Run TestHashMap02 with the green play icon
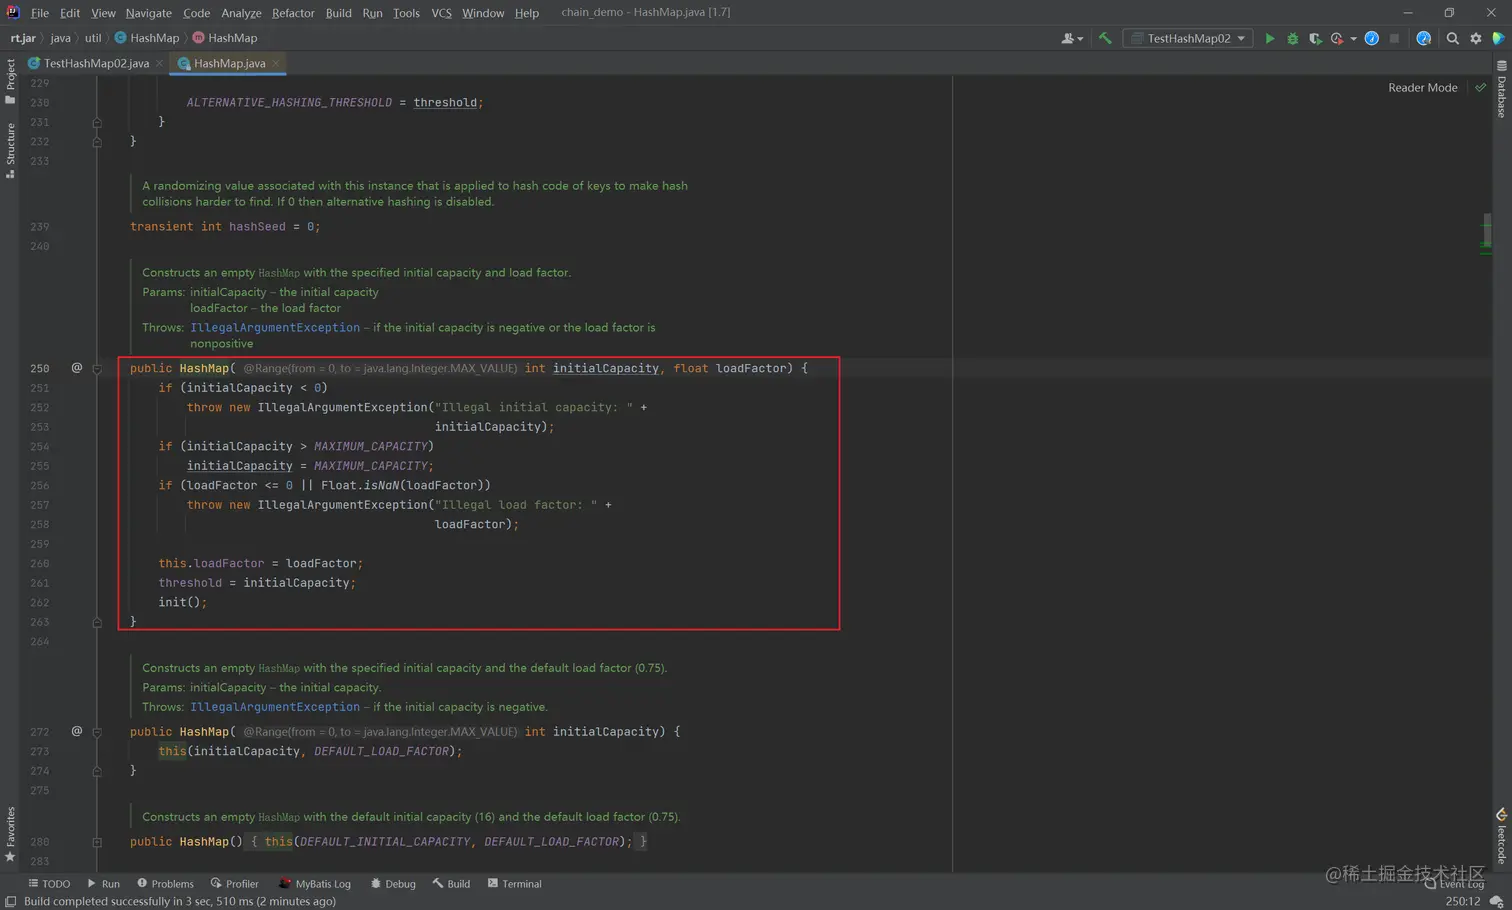The height and width of the screenshot is (910, 1512). [x=1270, y=38]
